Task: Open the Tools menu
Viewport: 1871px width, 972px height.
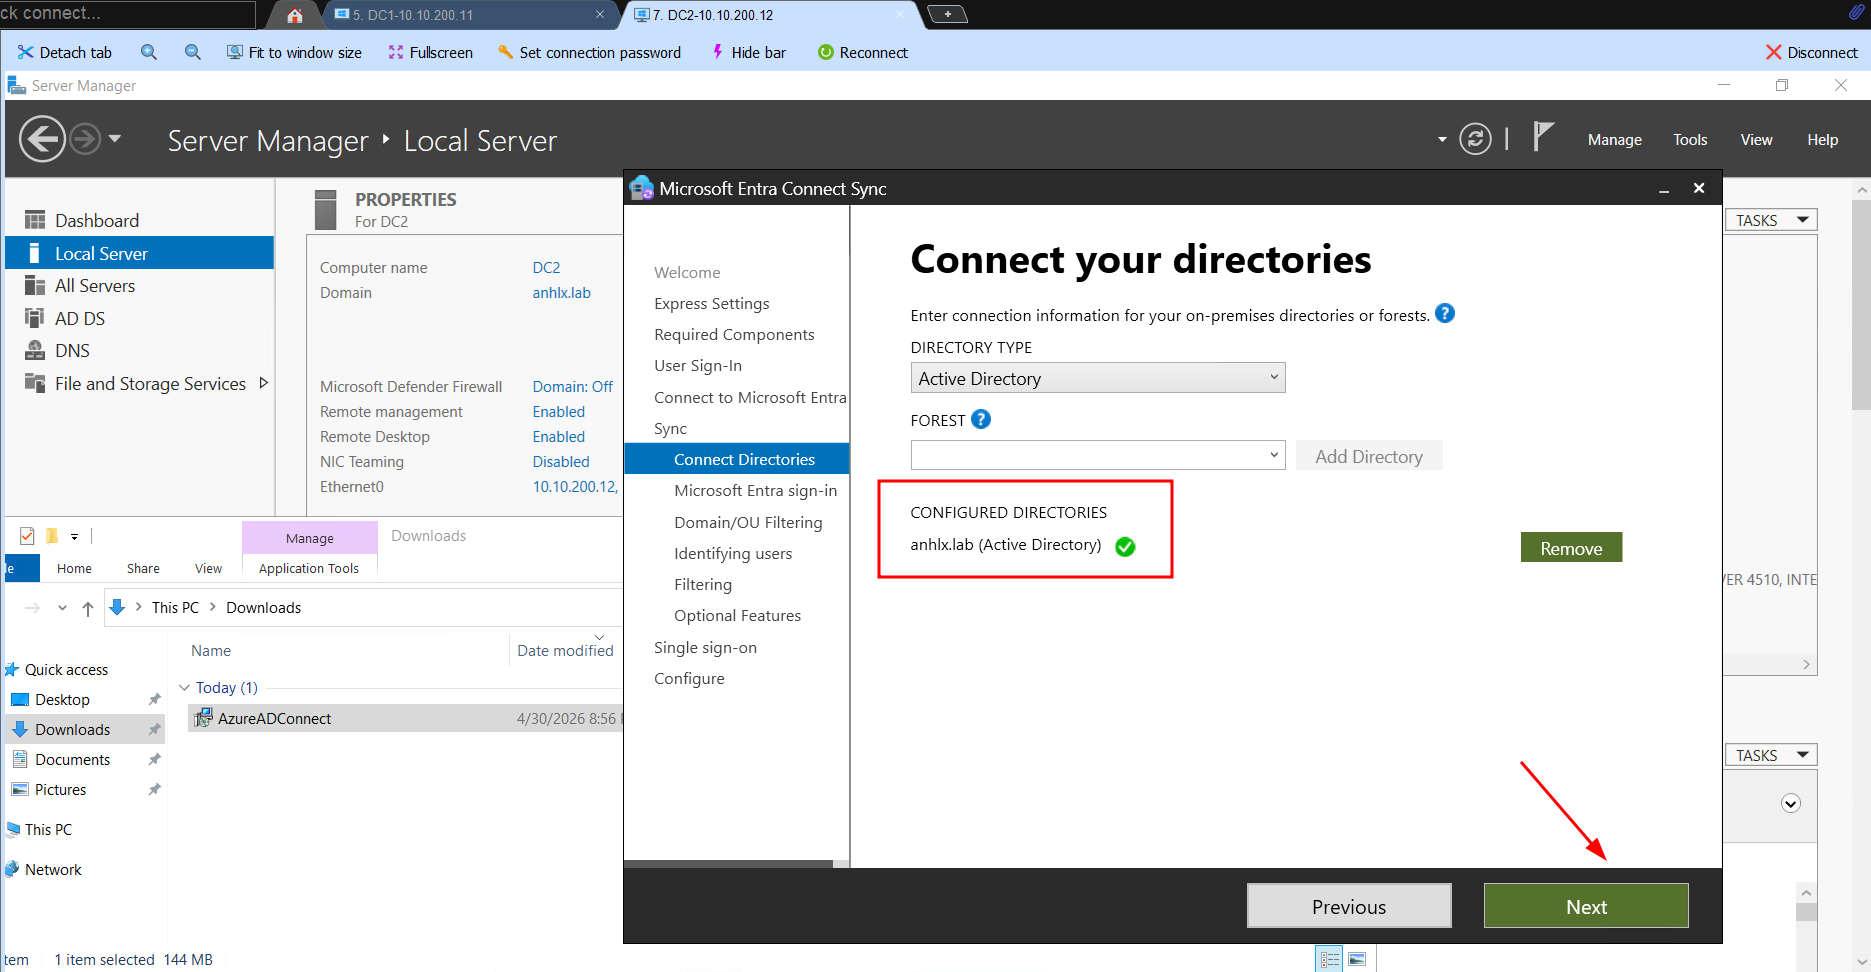Action: click(1690, 140)
